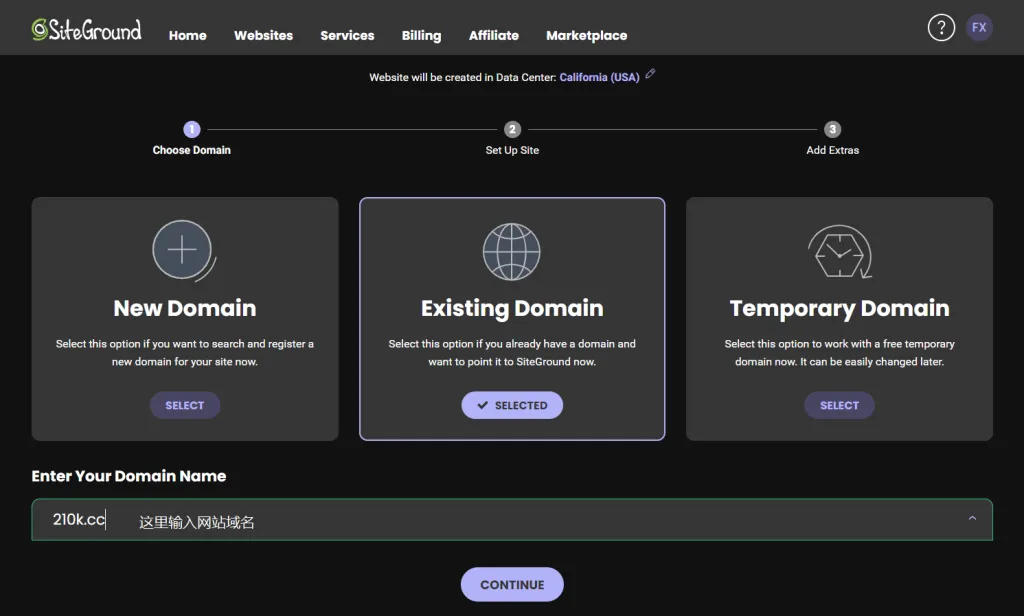Toggle the Existing Domain SELECTED button
The width and height of the screenshot is (1024, 616).
pos(512,405)
